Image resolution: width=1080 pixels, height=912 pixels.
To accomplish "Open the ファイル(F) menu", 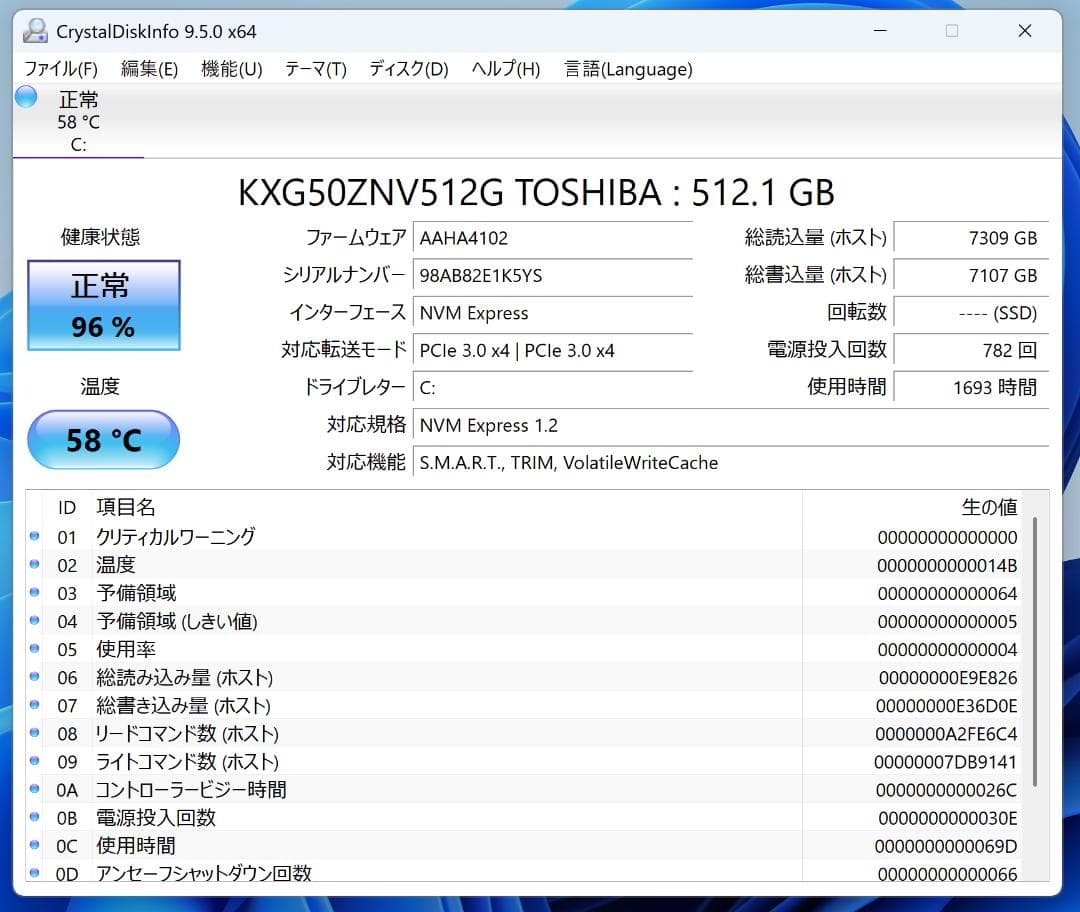I will click(62, 69).
